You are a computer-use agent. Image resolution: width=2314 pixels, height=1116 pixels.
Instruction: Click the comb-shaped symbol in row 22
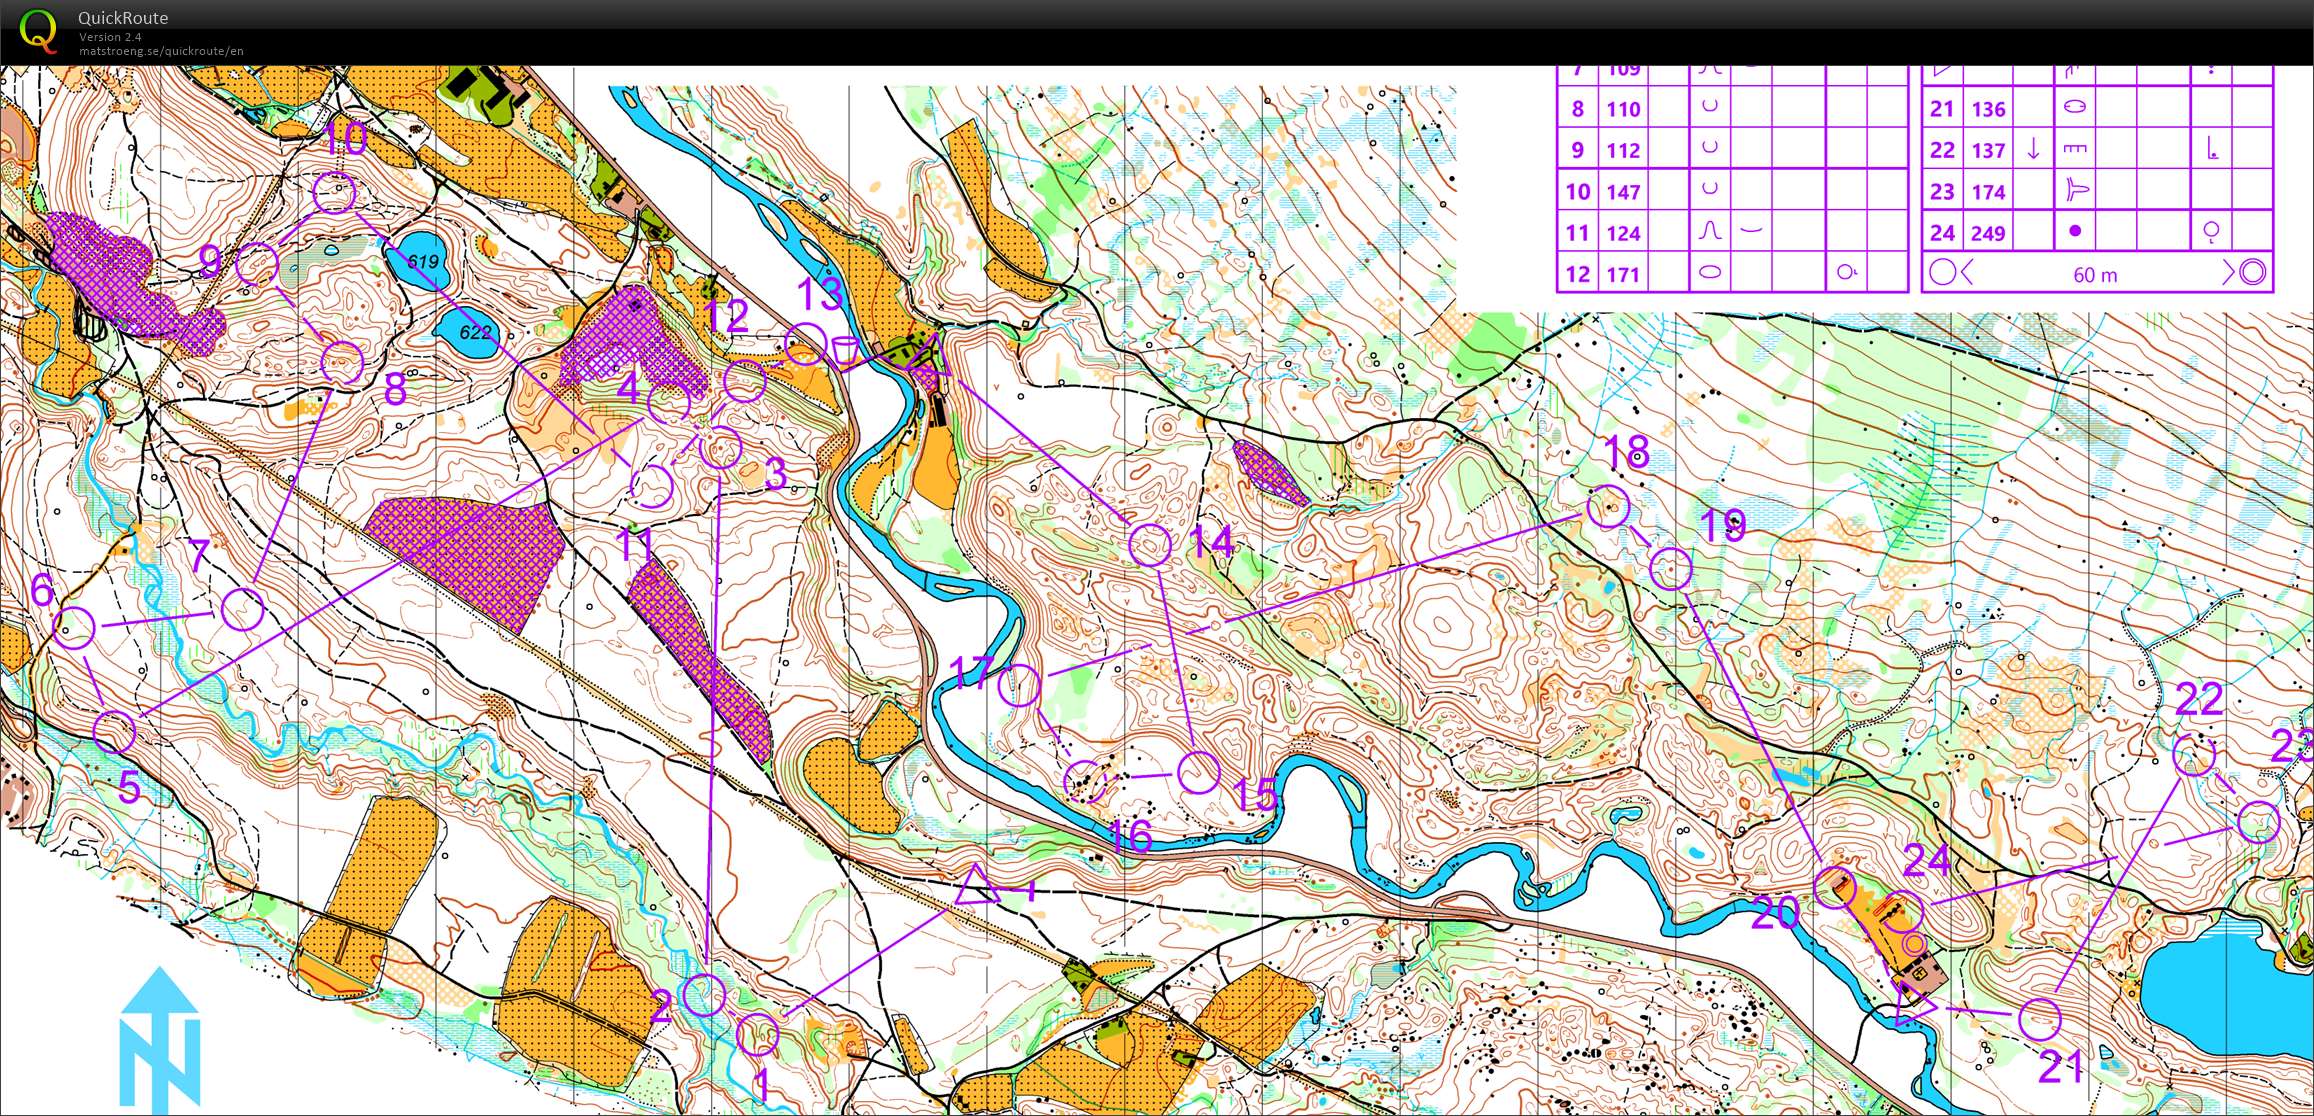[2075, 149]
